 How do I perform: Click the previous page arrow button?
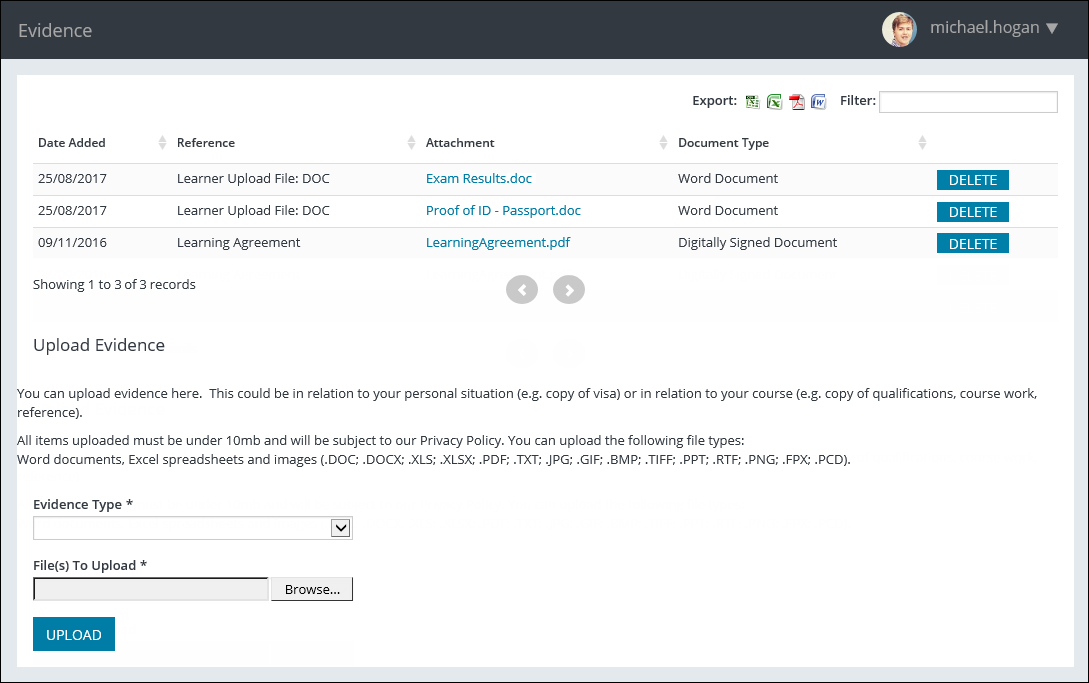522,290
